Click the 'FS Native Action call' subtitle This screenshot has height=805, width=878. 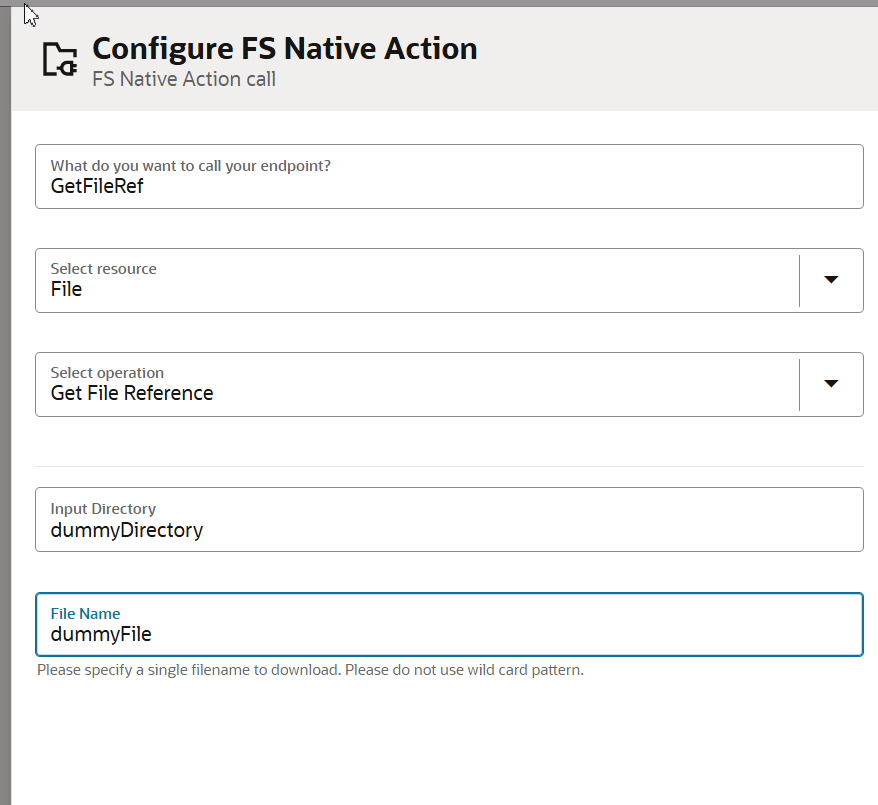[x=184, y=79]
